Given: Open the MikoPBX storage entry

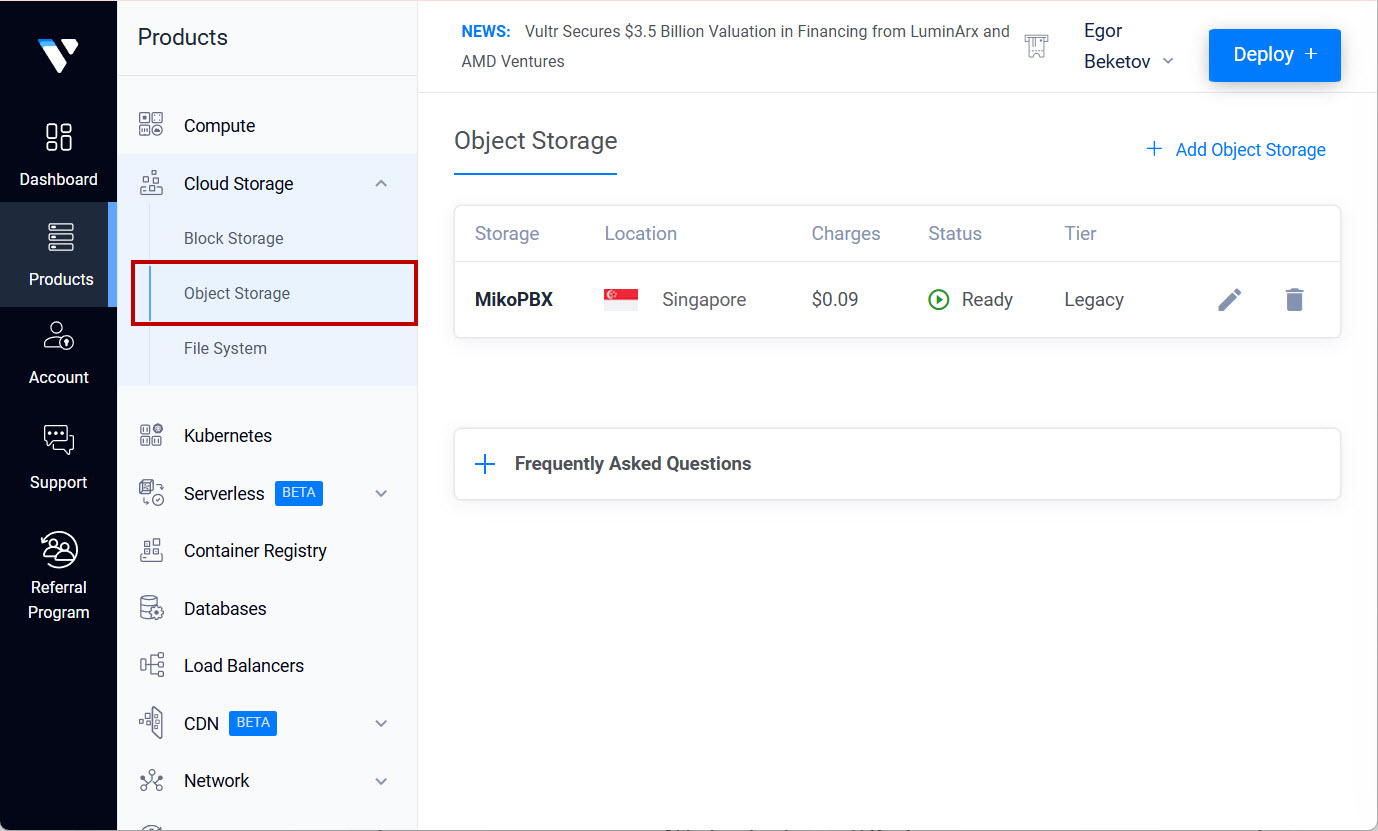Looking at the screenshot, I should (513, 299).
